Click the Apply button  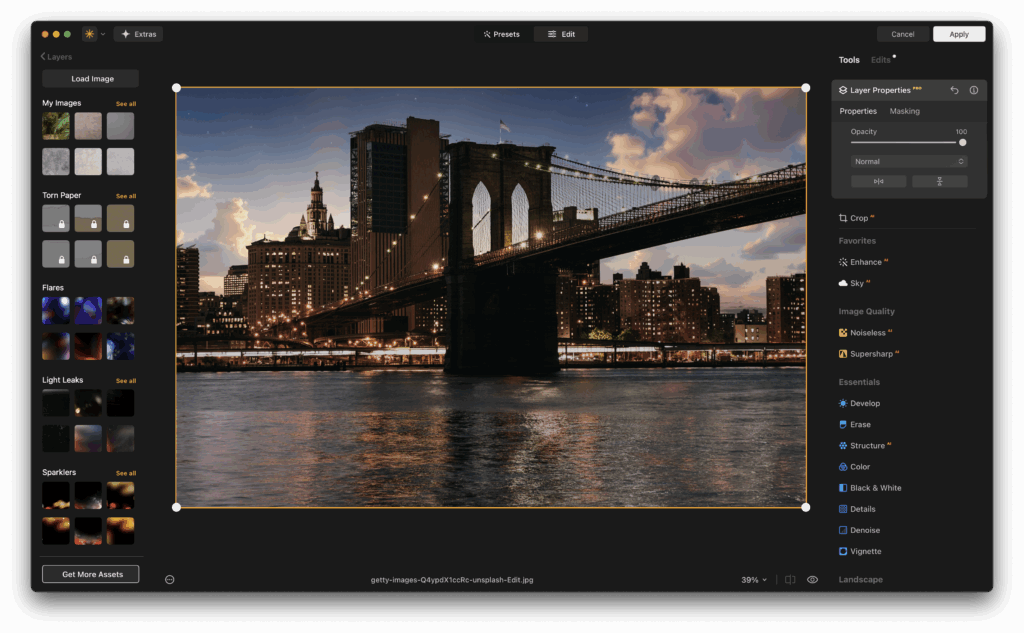(x=958, y=34)
